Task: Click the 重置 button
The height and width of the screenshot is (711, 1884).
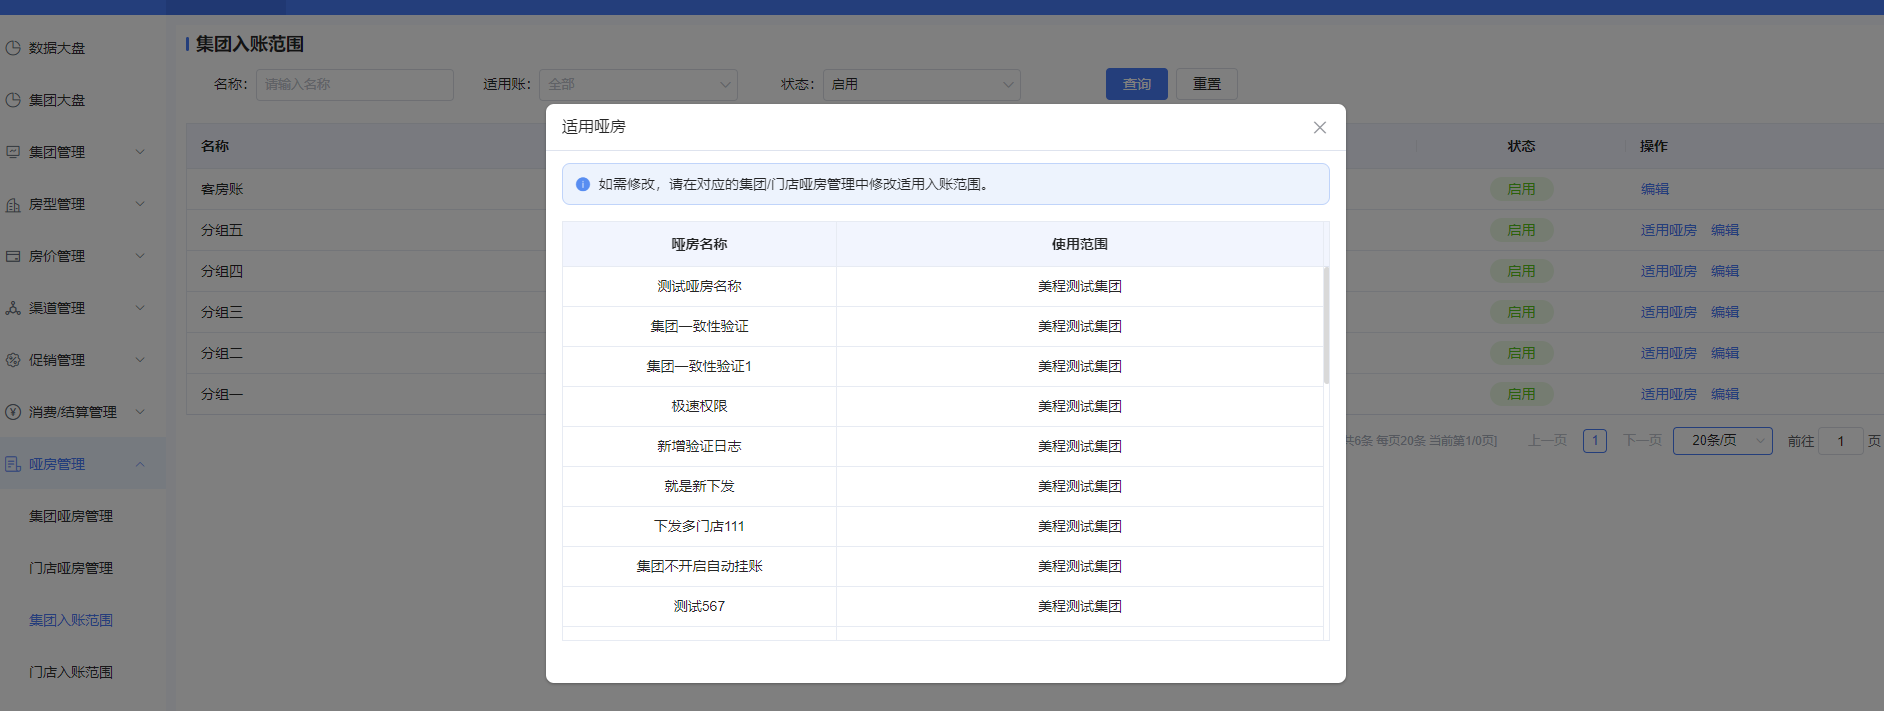Action: [1207, 84]
